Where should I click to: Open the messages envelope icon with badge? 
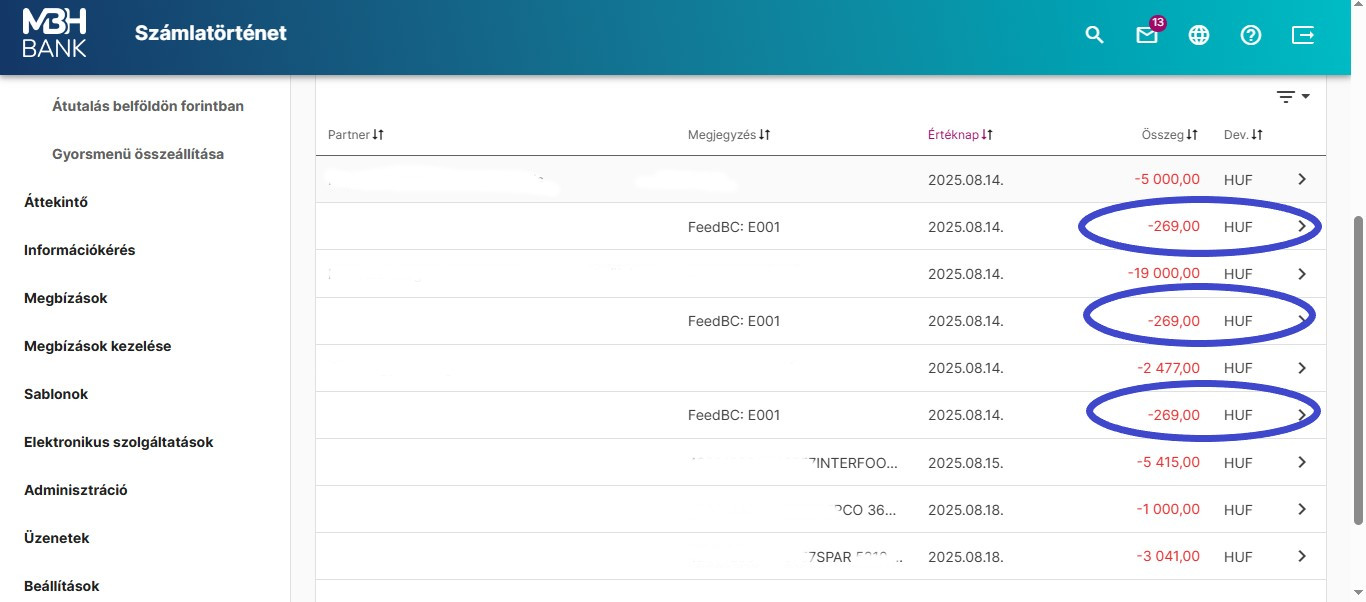pyautogui.click(x=1147, y=35)
